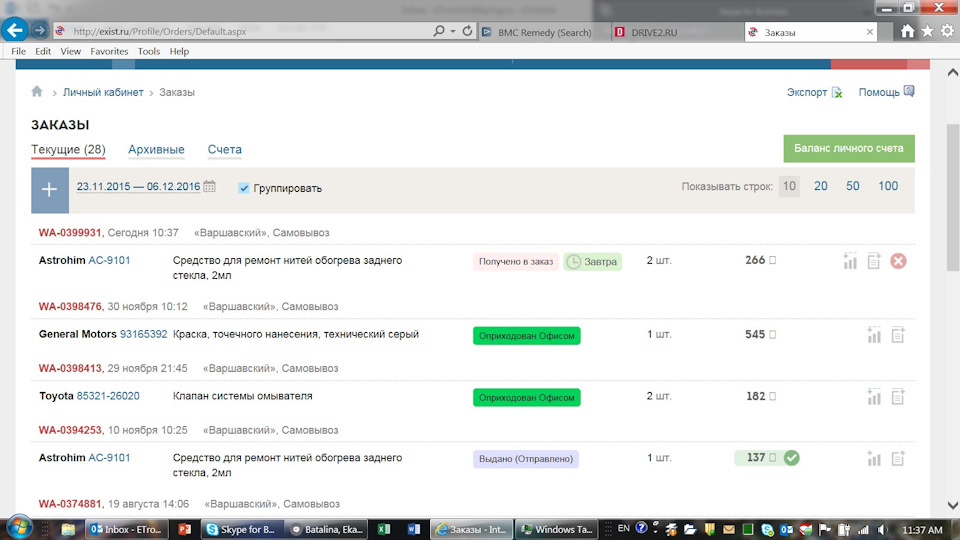Click the help icon beside Помощь
This screenshot has width=960, height=540.
tap(909, 91)
